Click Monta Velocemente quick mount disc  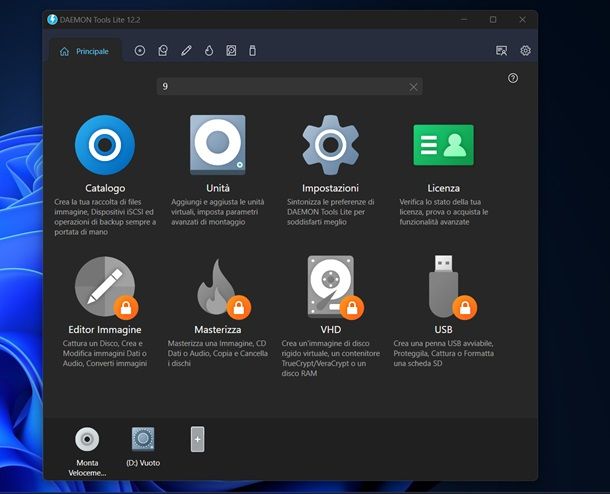pyautogui.click(x=88, y=440)
